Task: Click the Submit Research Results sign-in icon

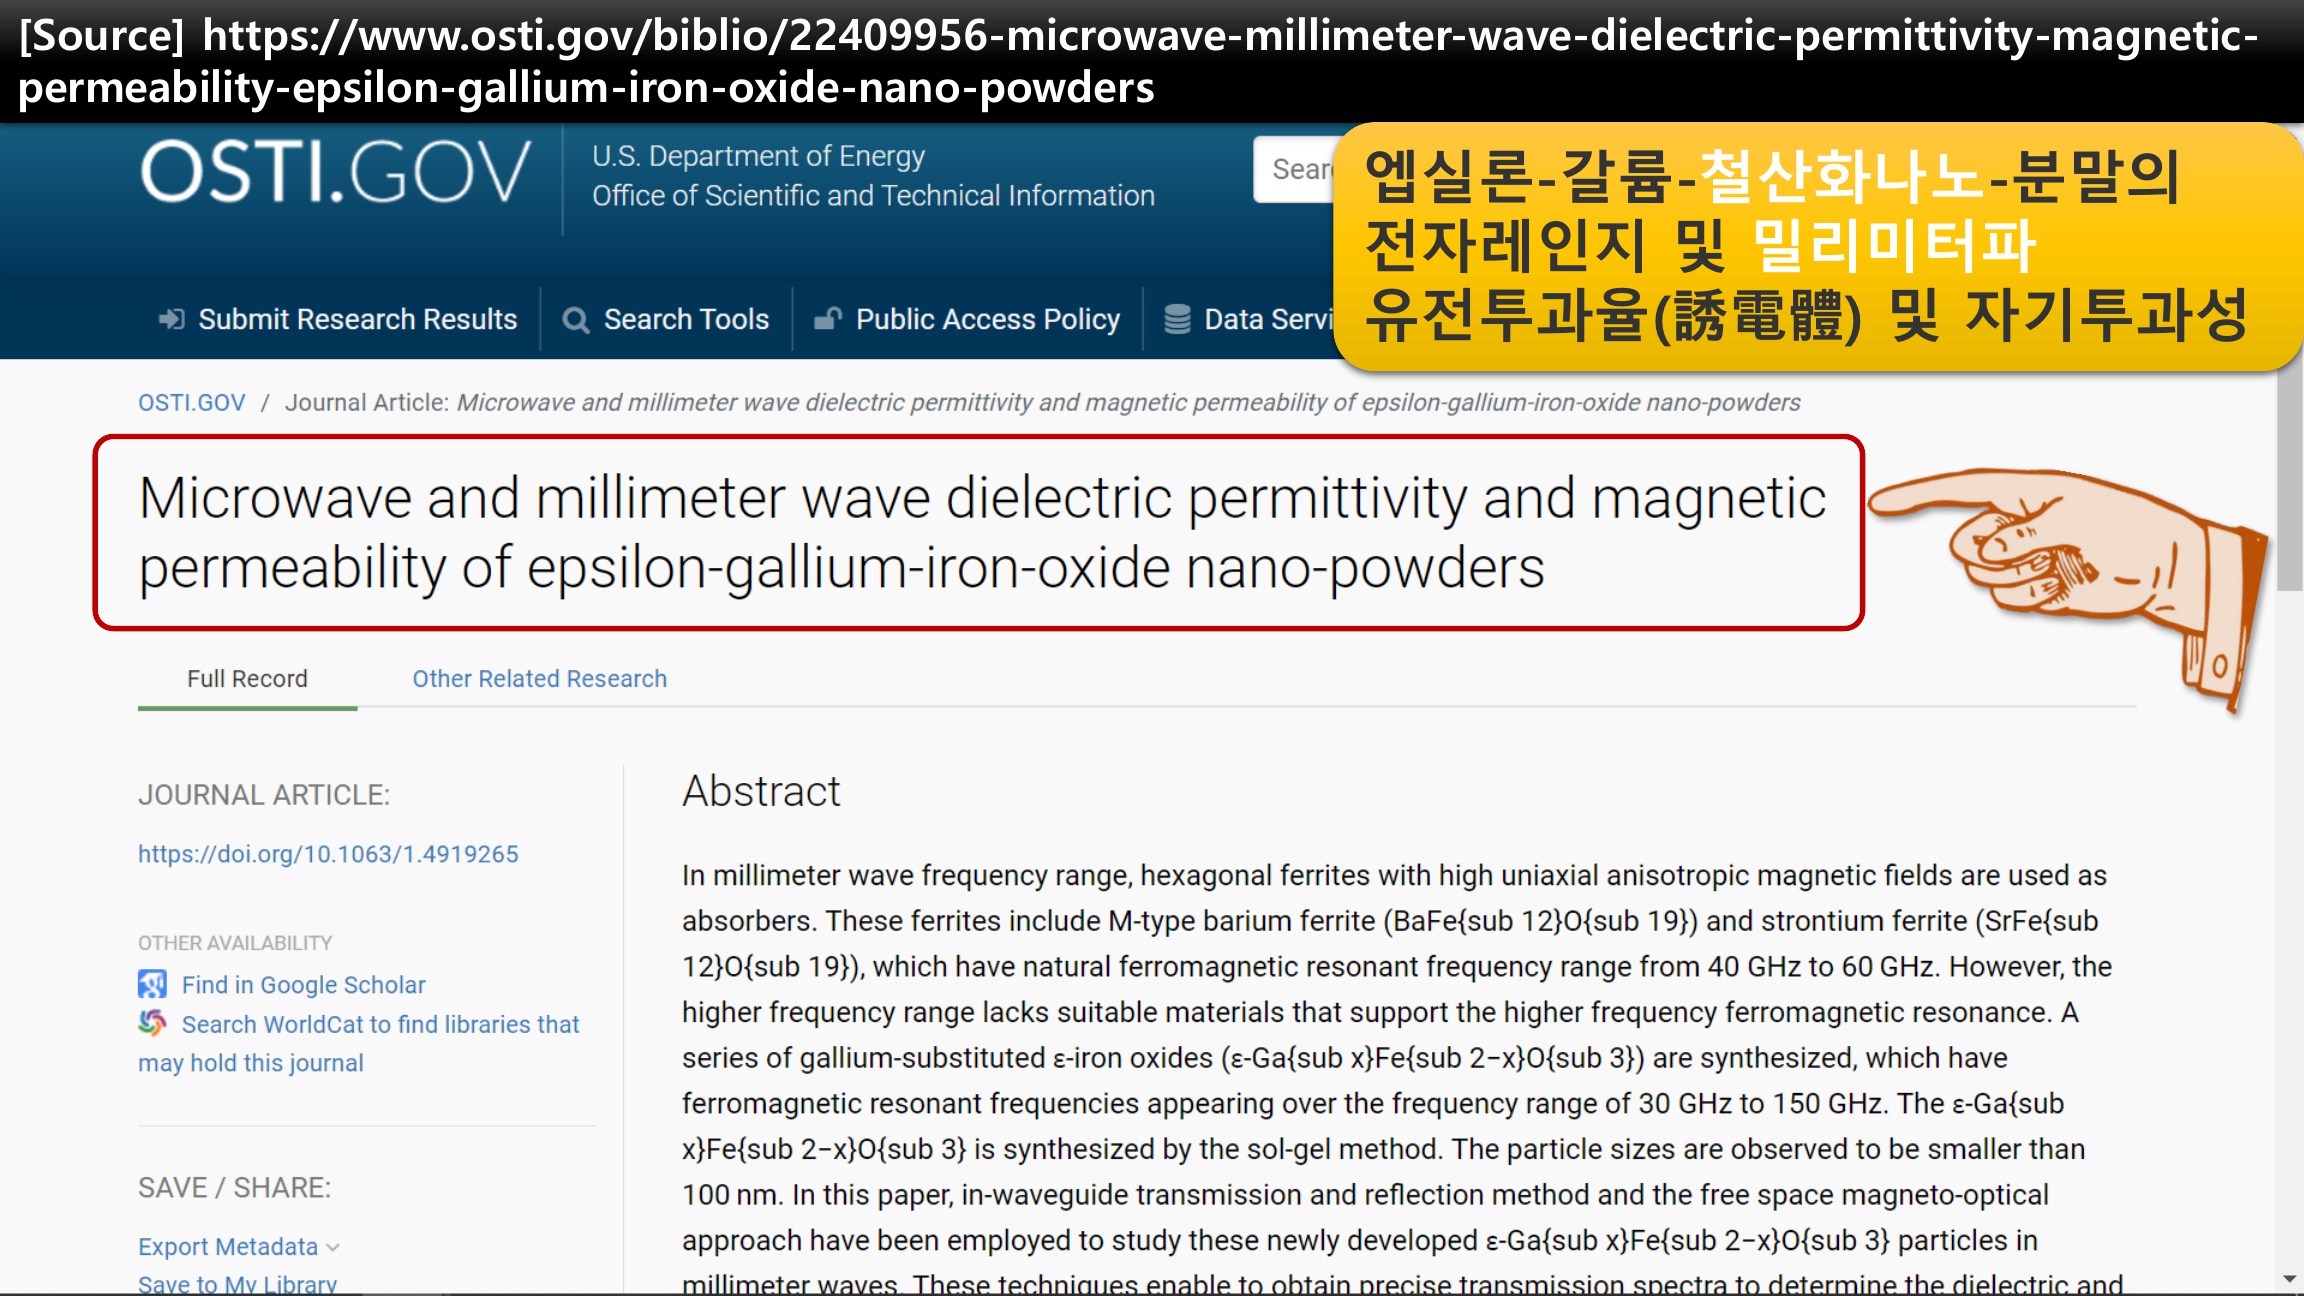Action: point(171,319)
